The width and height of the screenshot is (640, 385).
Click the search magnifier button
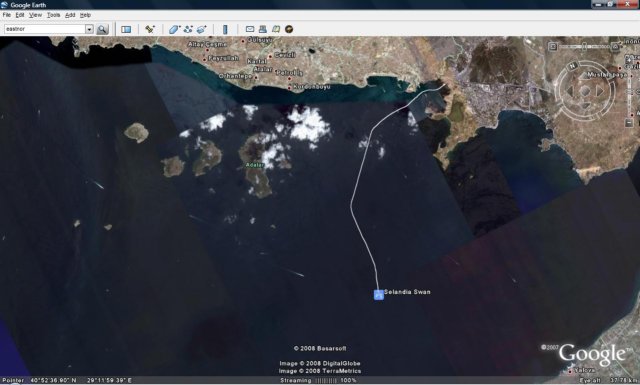click(102, 29)
